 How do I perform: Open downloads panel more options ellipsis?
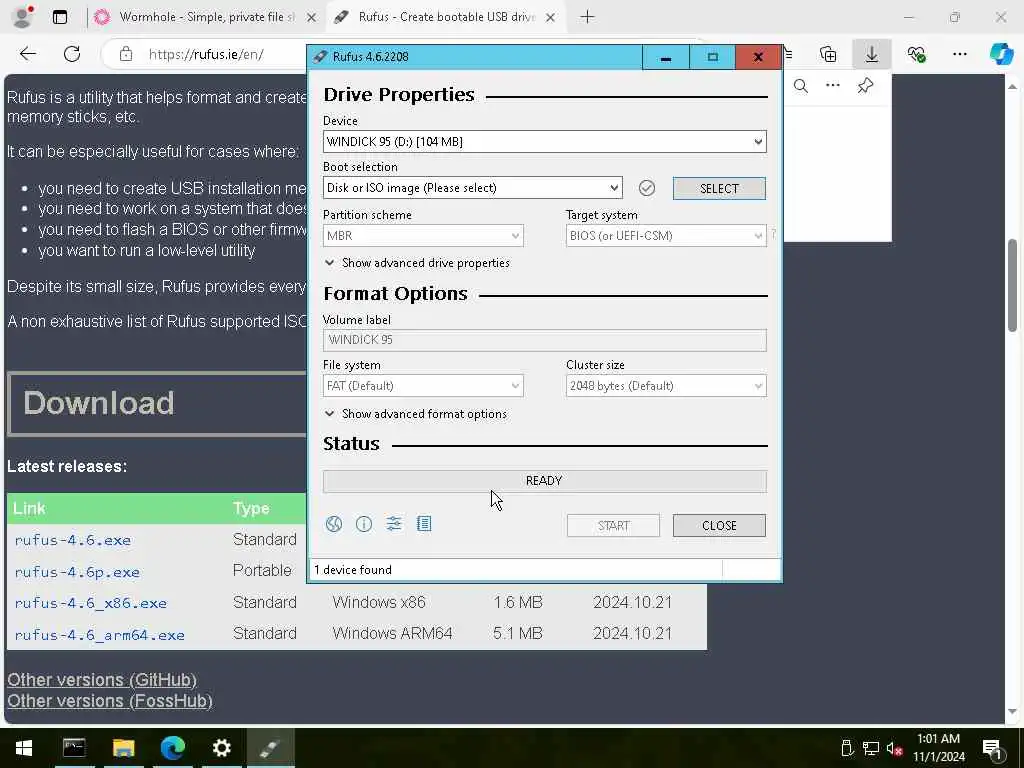pyautogui.click(x=833, y=86)
